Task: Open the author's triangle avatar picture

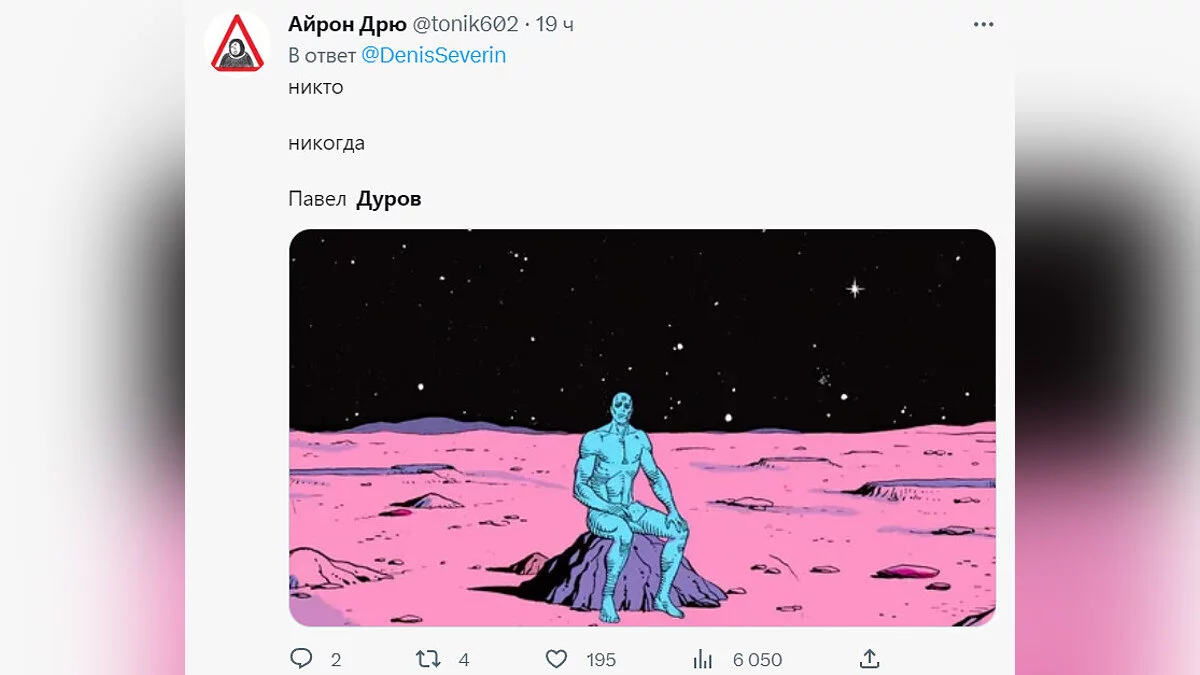Action: coord(237,43)
